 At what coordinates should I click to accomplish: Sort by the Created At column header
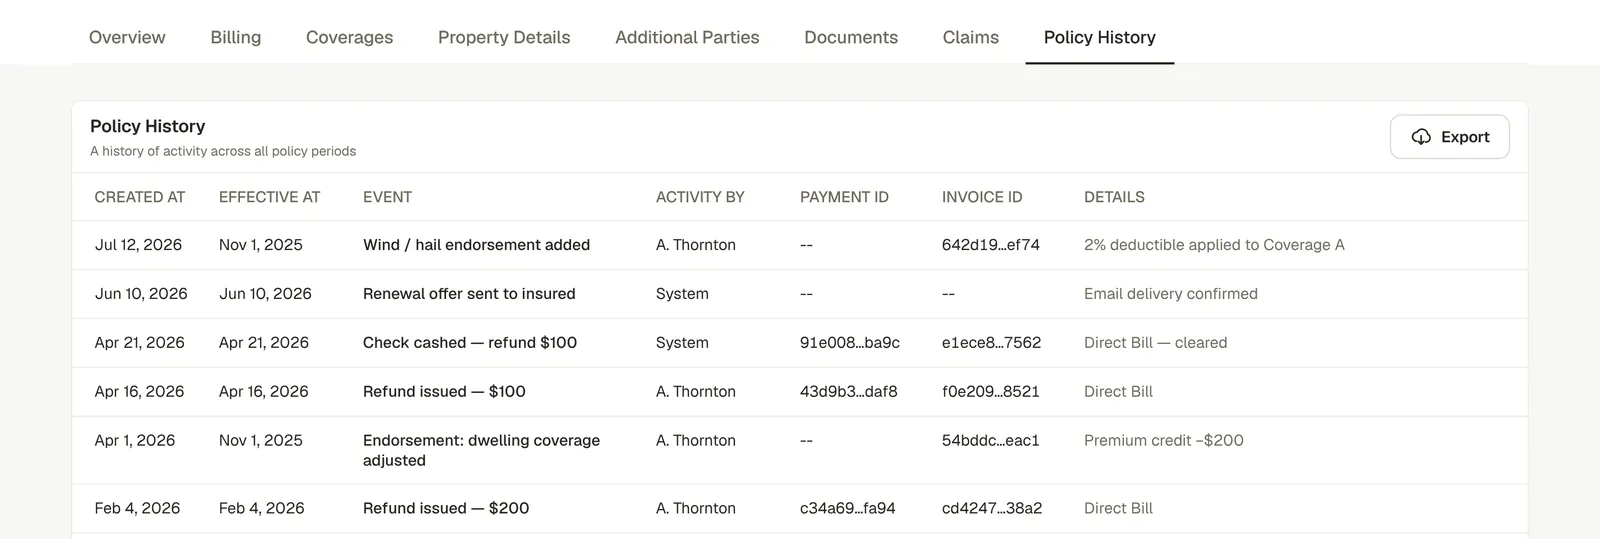[x=140, y=197]
